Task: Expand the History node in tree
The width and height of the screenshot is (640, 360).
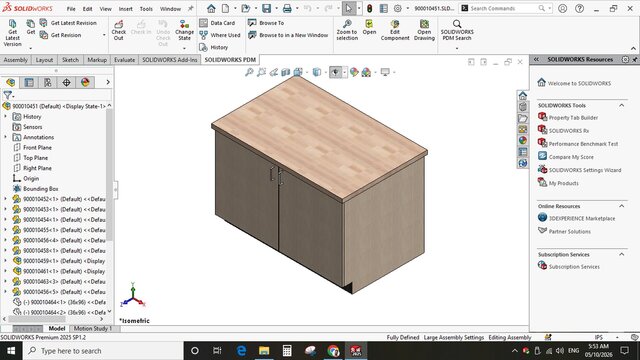Action: [5, 117]
